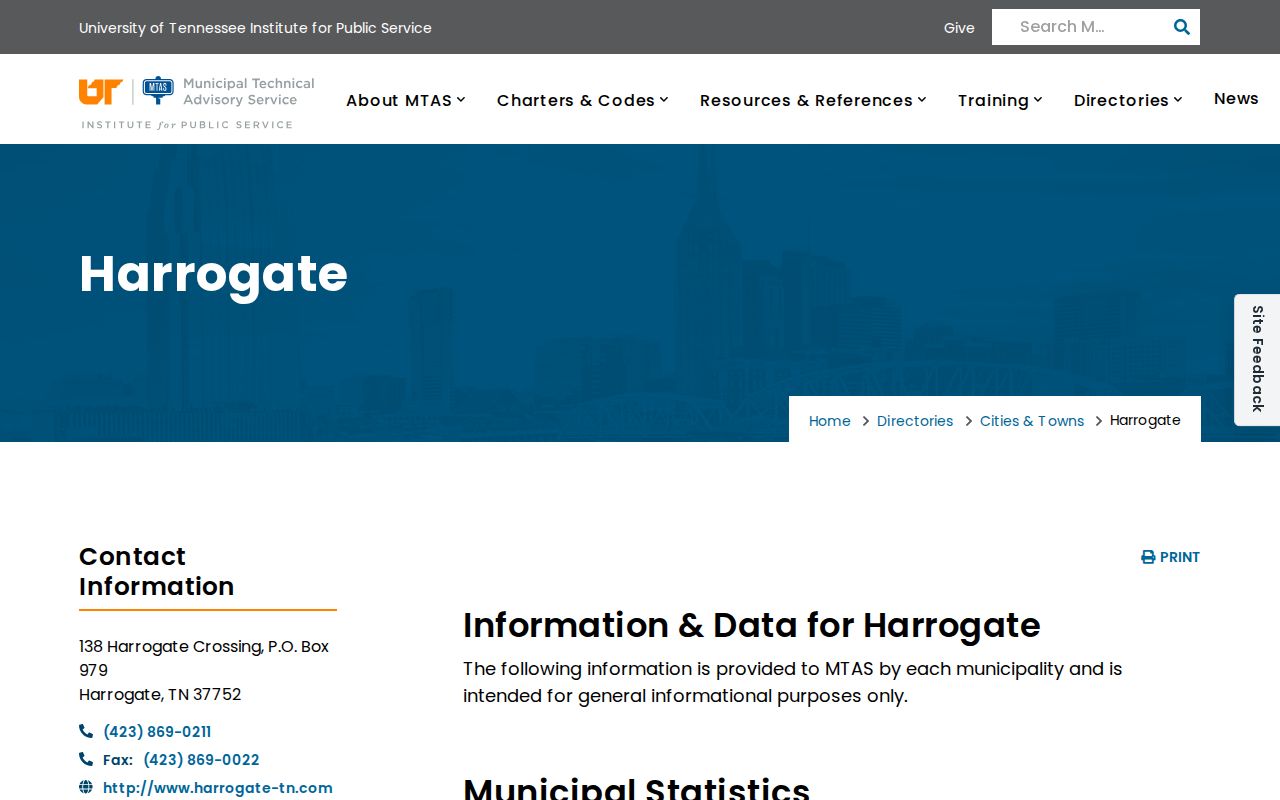Screen dimensions: 1280x800
Task: Click the 'Fax:' label text
Action: [118, 760]
